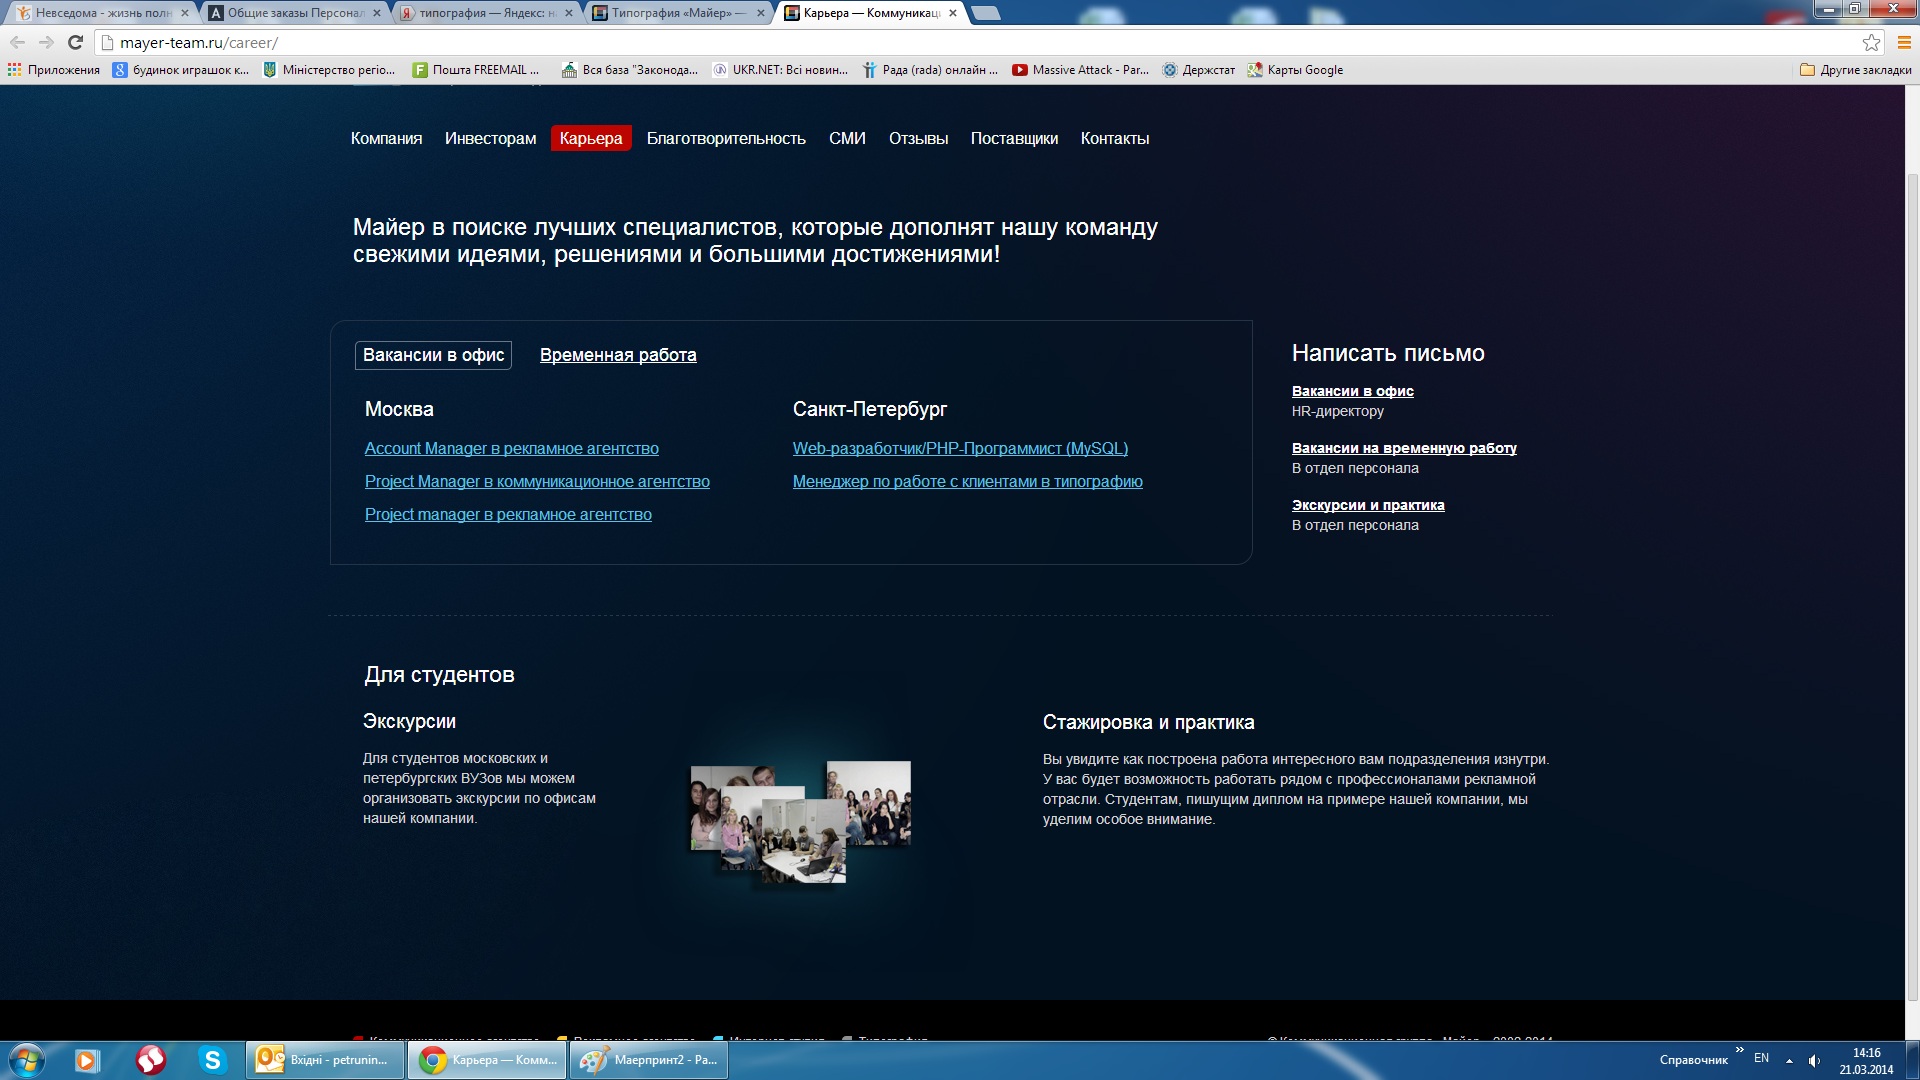Open the Windows Start menu
This screenshot has height=1080, width=1920.
[27, 1060]
